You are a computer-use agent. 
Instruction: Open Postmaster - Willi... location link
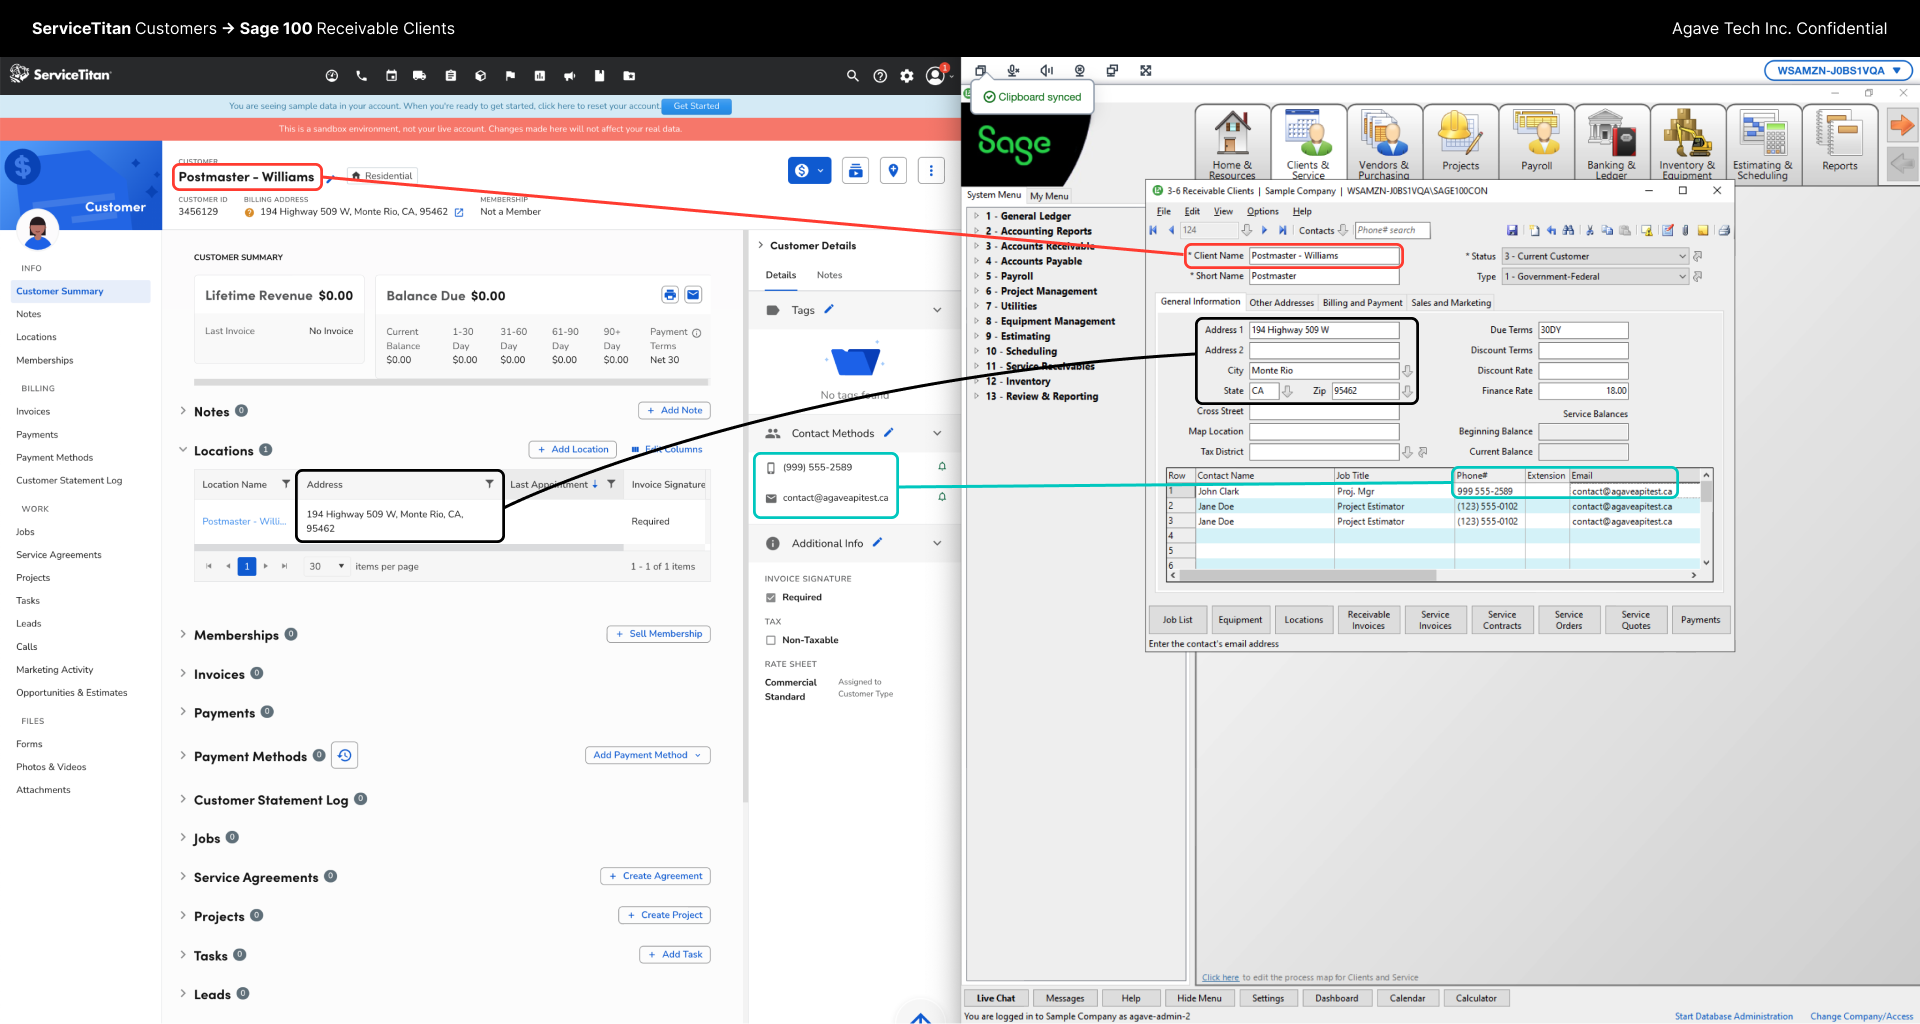(244, 521)
